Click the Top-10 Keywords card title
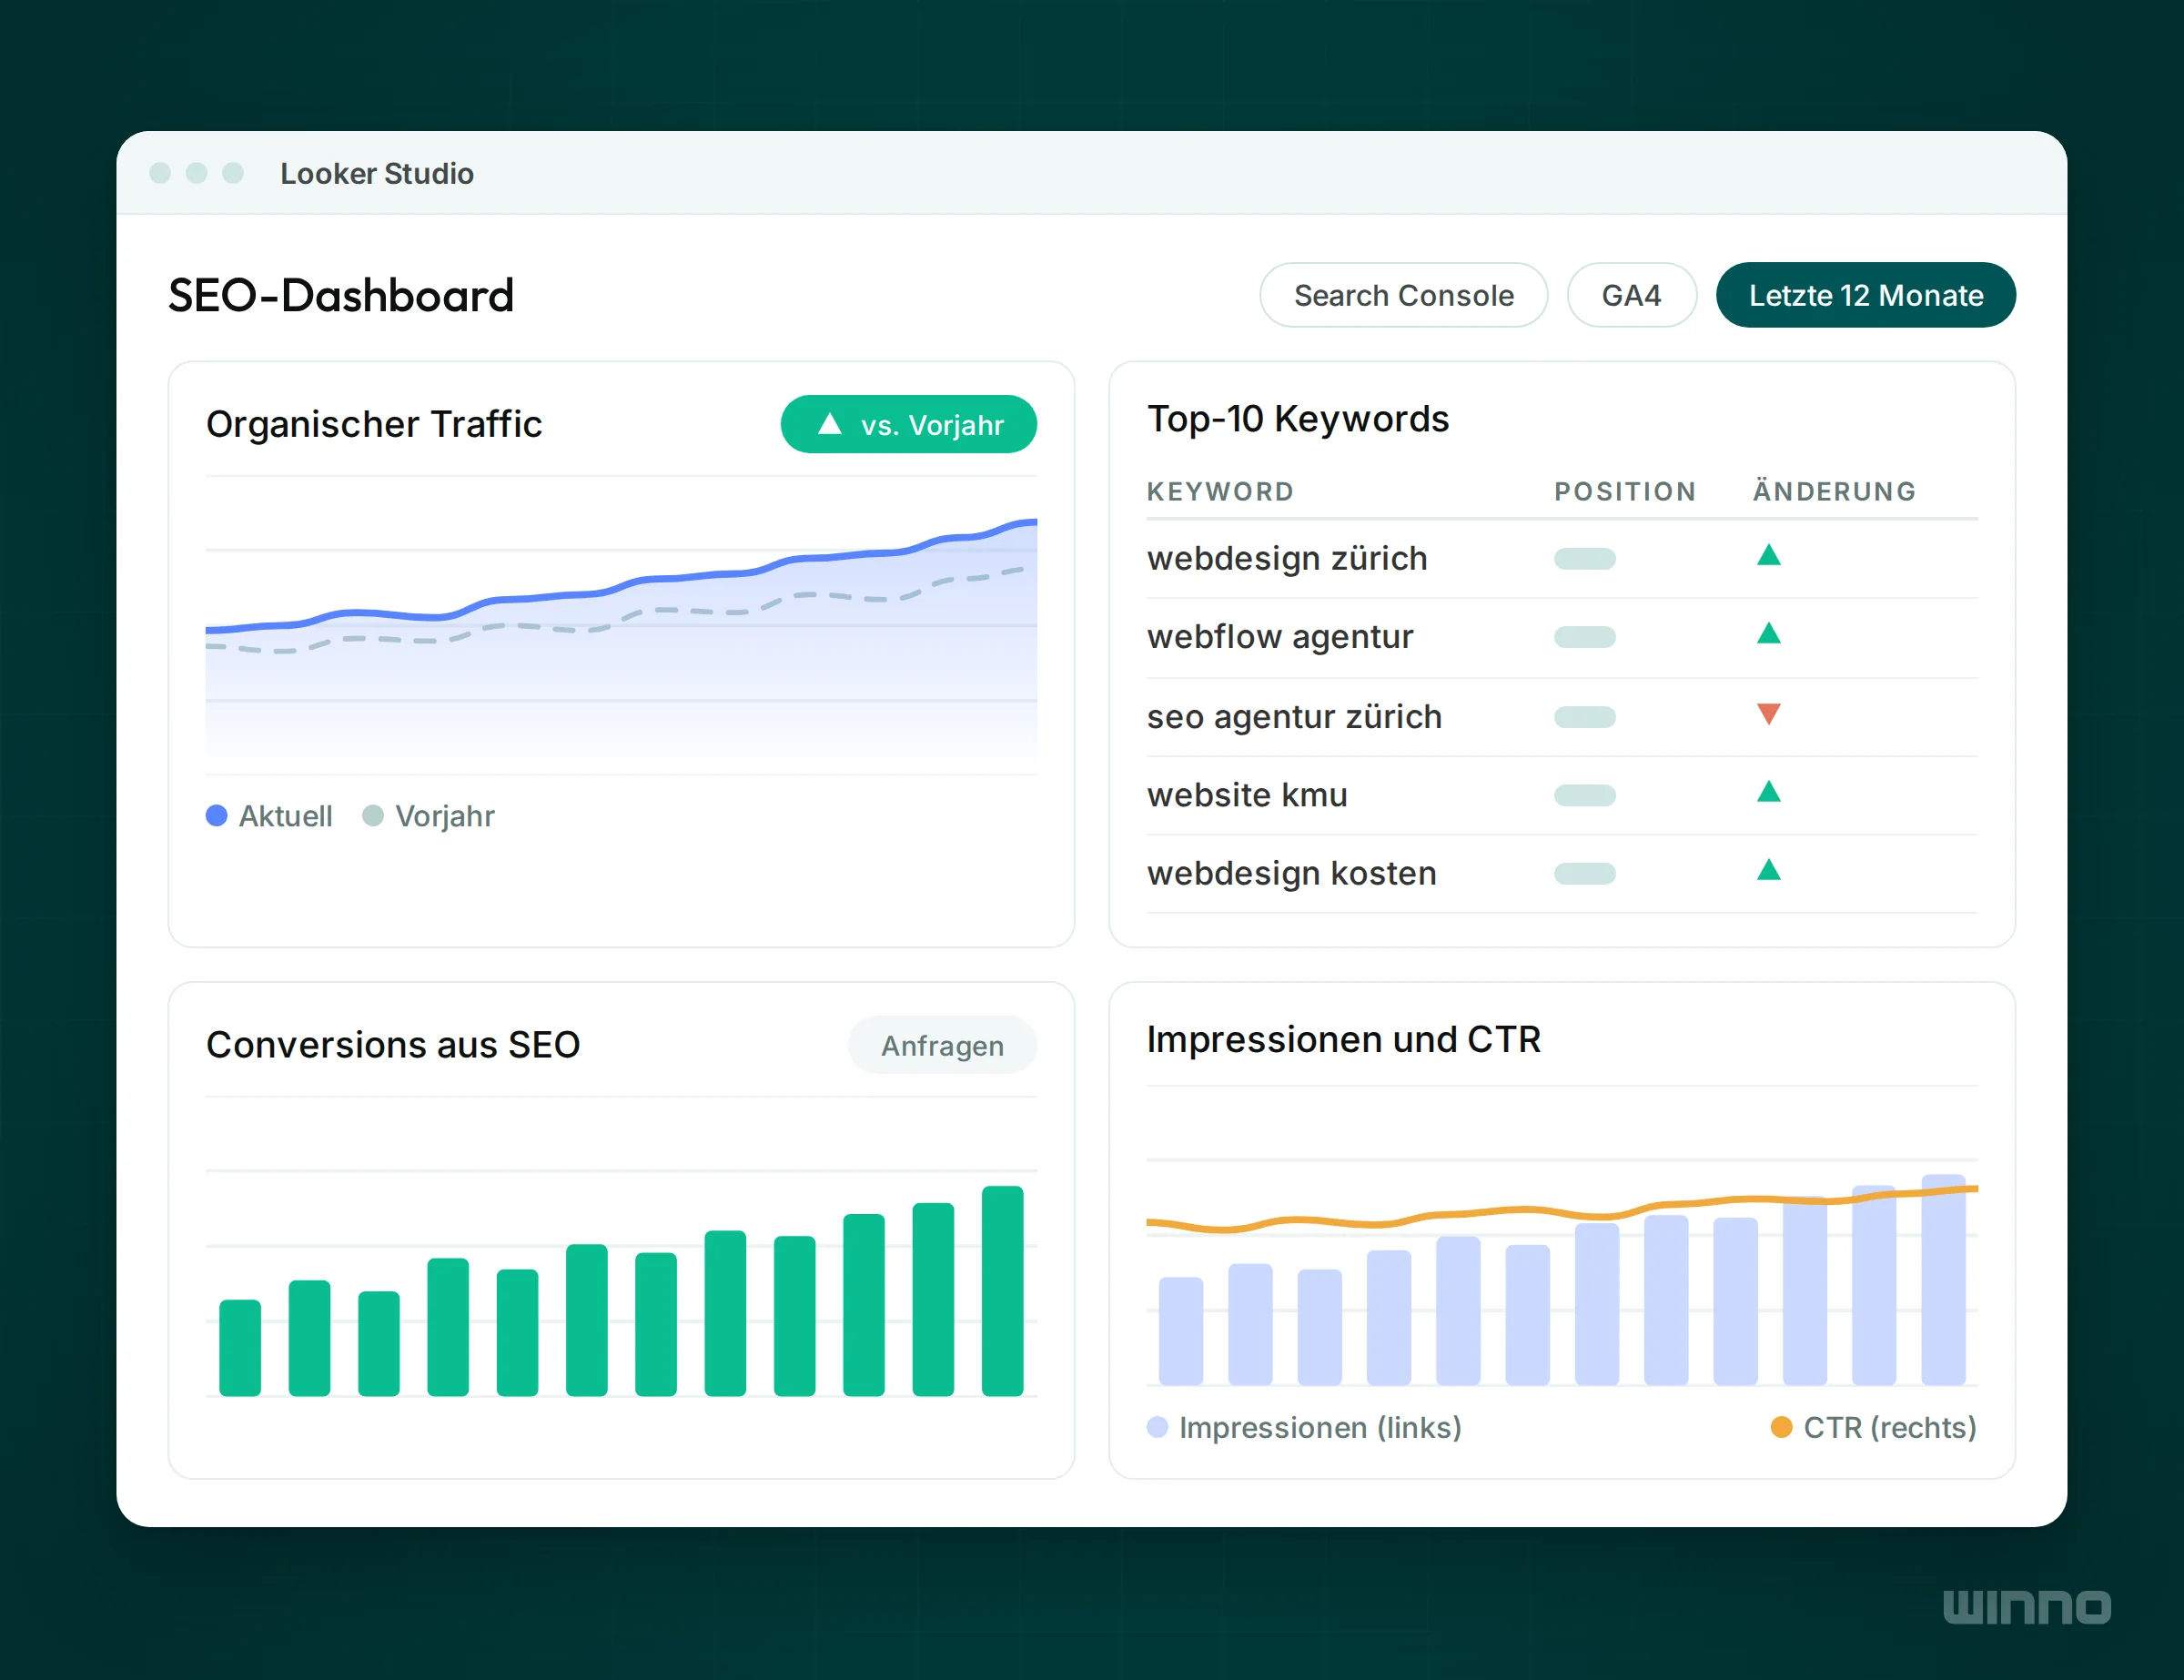This screenshot has width=2184, height=1680. [1297, 419]
